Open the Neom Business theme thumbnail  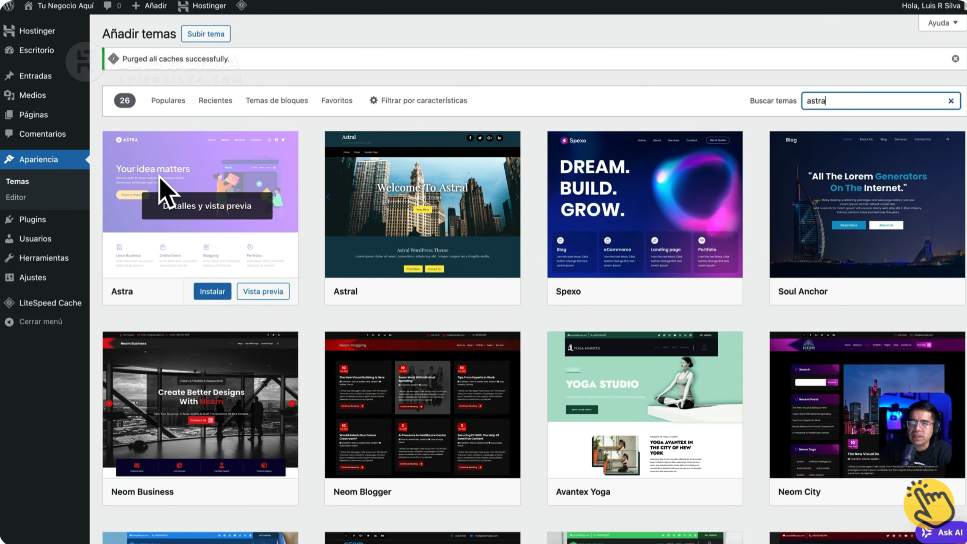200,405
